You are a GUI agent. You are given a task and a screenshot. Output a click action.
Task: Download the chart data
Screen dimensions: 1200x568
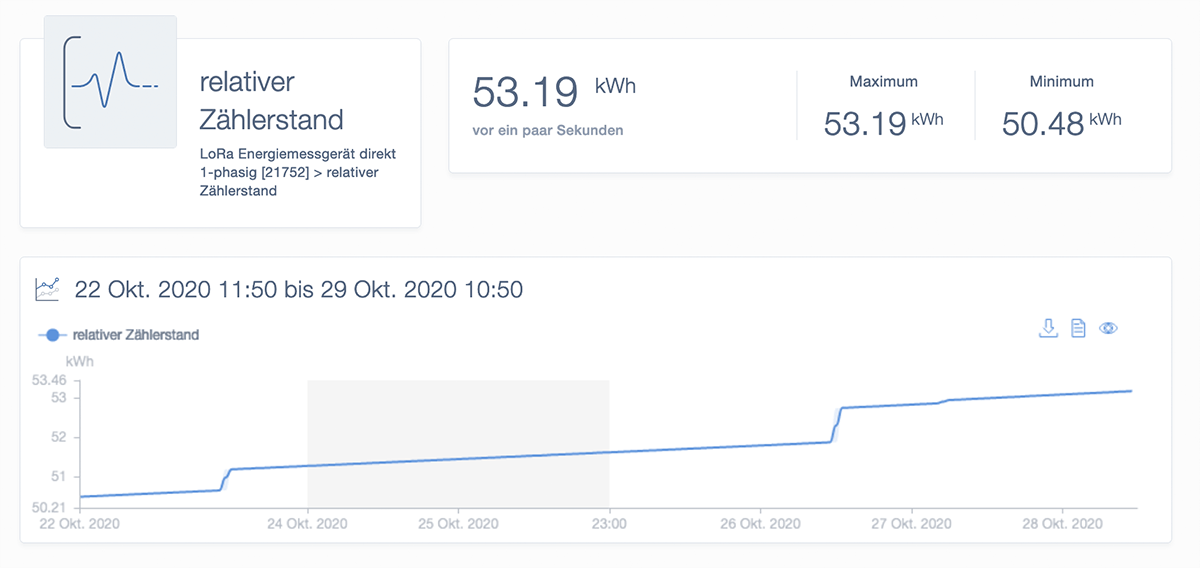pos(1048,328)
